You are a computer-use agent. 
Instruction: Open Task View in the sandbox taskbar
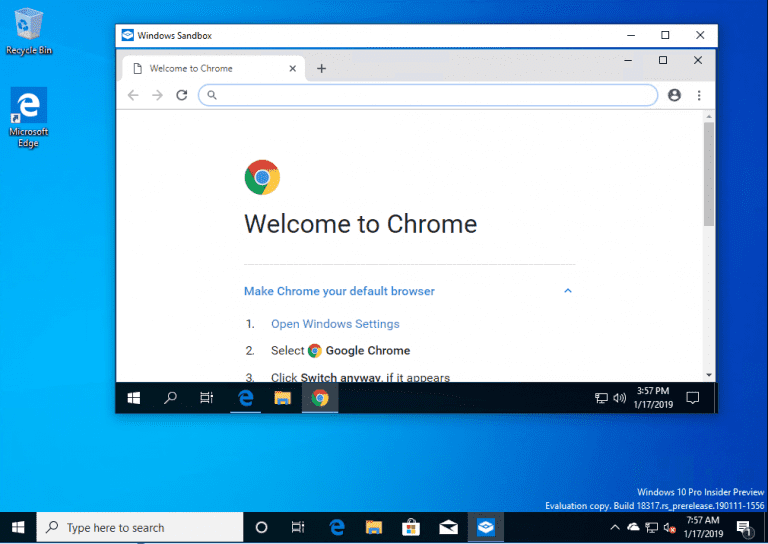coord(207,398)
